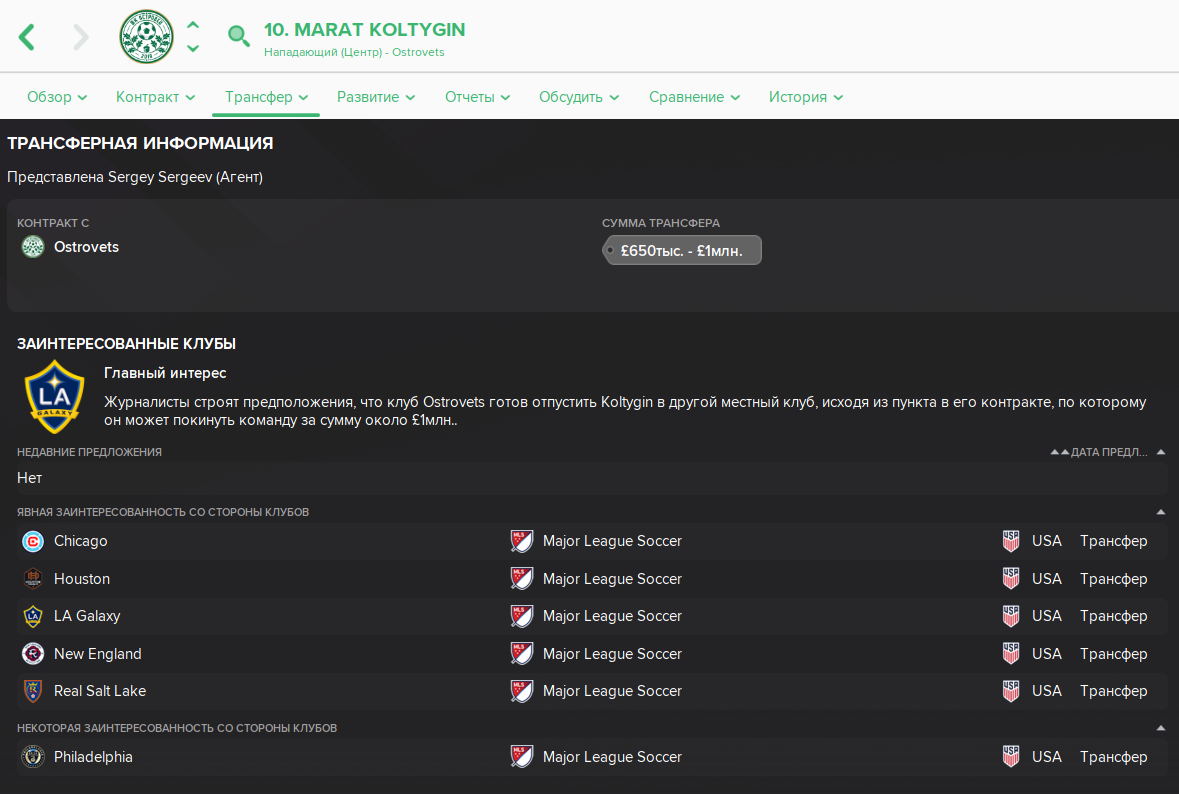Click the Chicago club logo

[x=33, y=541]
